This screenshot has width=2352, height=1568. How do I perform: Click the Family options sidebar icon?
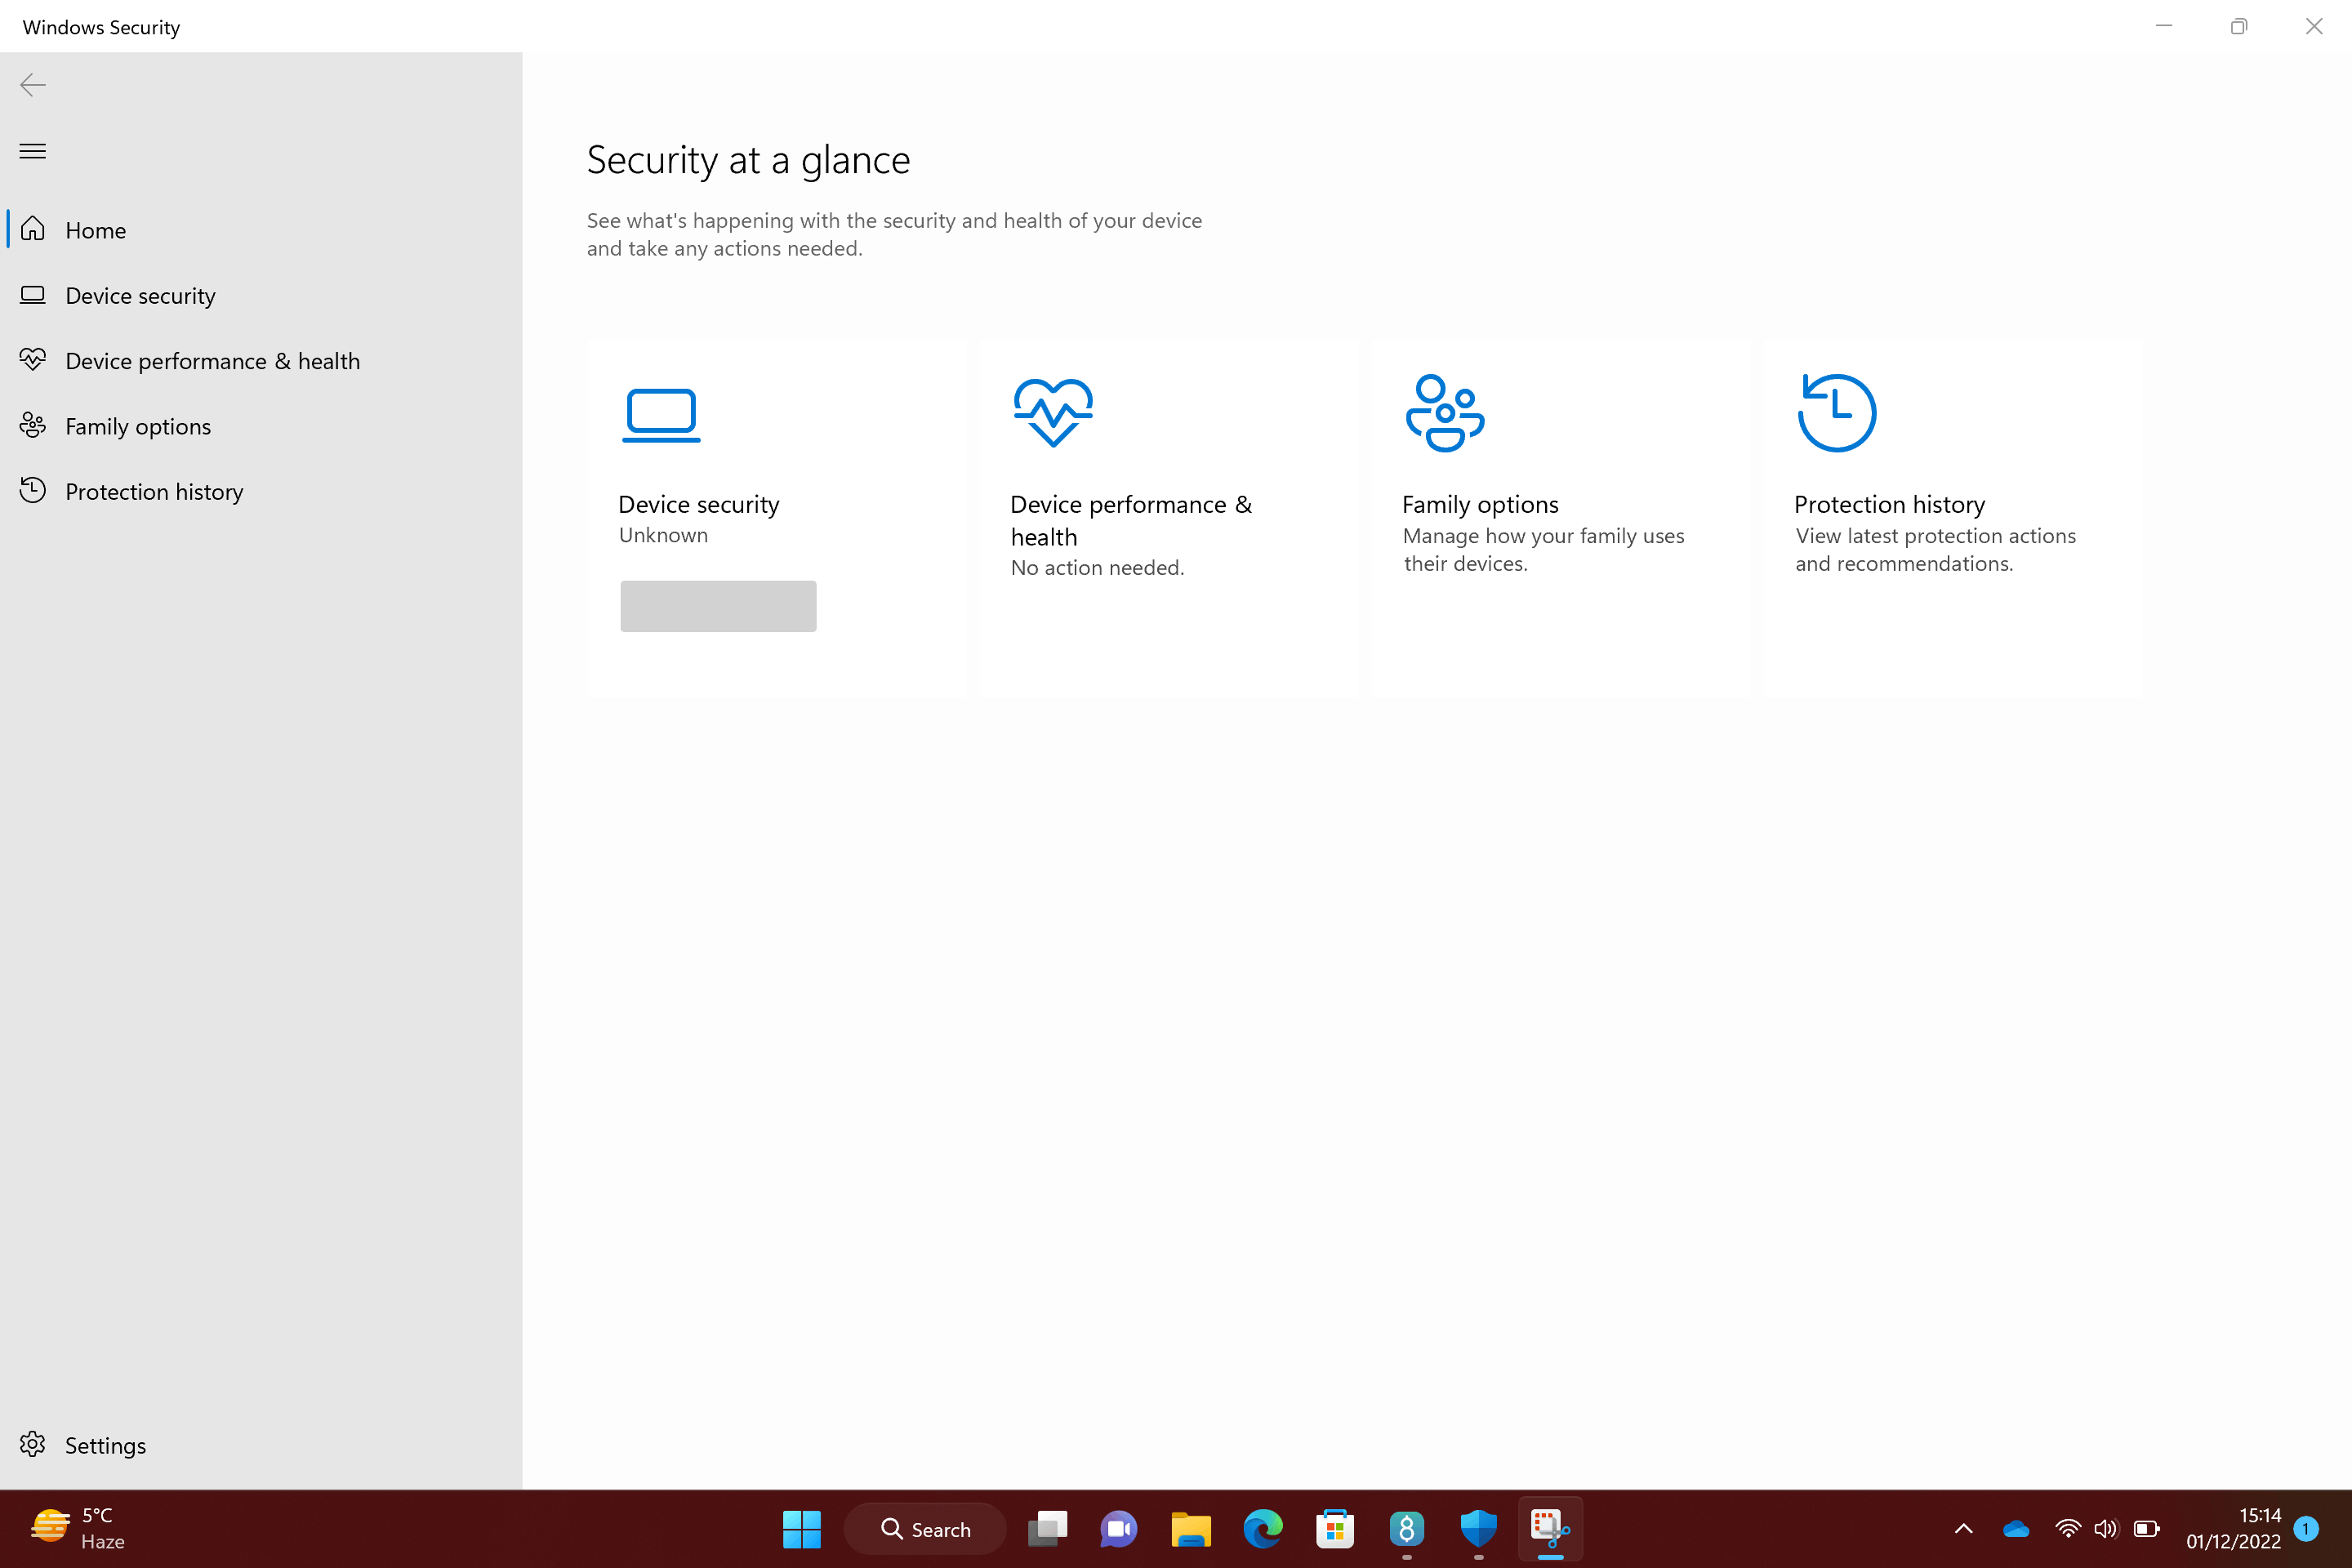pyautogui.click(x=33, y=426)
